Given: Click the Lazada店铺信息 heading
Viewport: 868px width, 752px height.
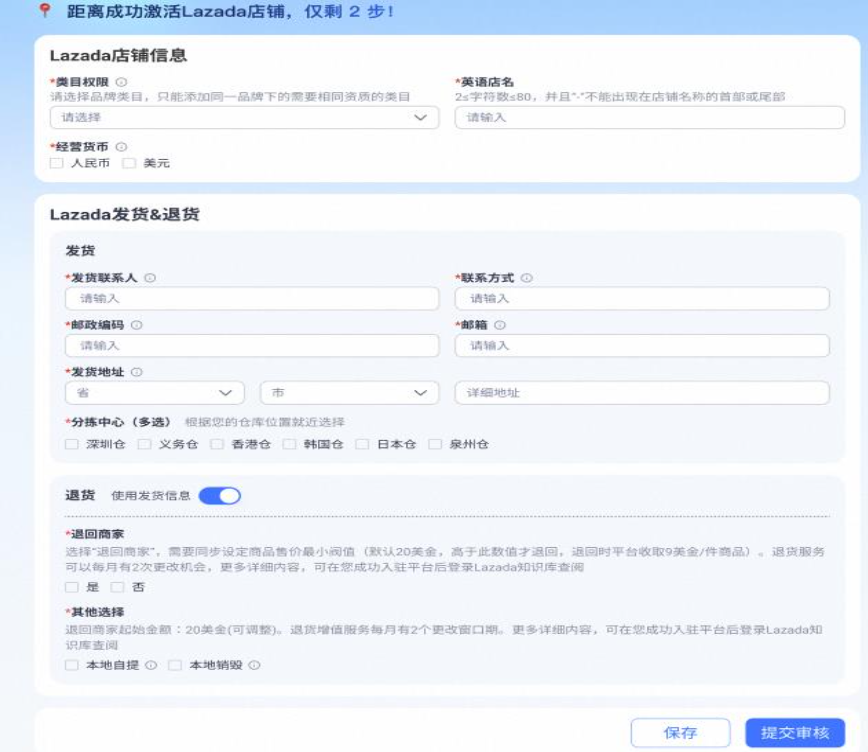Looking at the screenshot, I should [118, 55].
